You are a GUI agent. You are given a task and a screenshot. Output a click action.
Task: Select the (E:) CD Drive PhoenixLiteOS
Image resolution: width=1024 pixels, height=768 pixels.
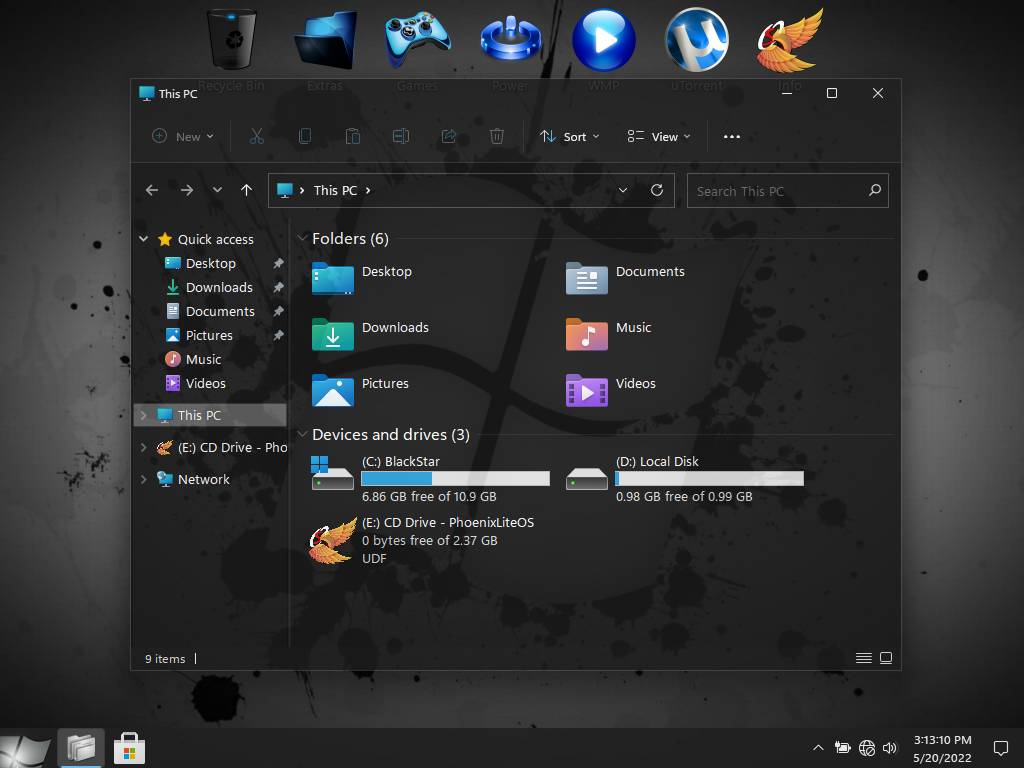[x=423, y=540]
